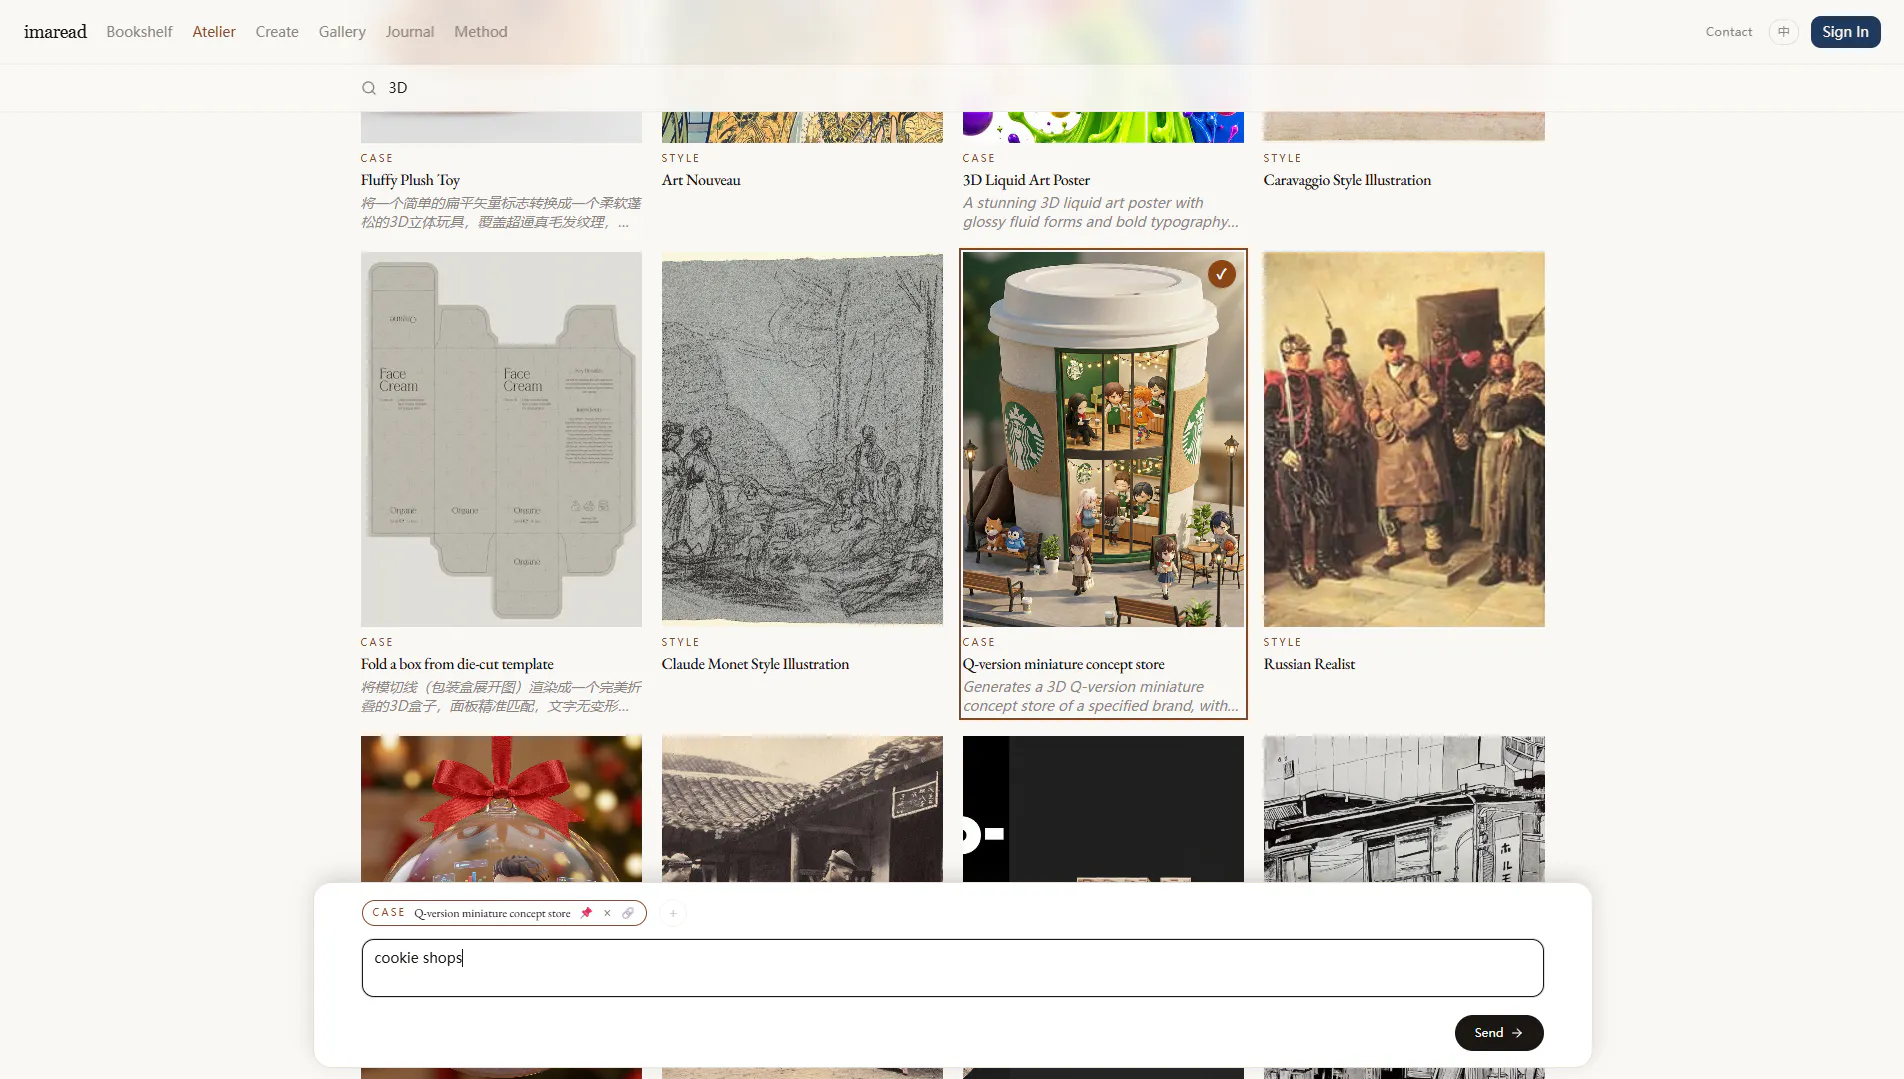Image resolution: width=1904 pixels, height=1079 pixels.
Task: Open the Fluffy Plush Toy title
Action: 410,180
